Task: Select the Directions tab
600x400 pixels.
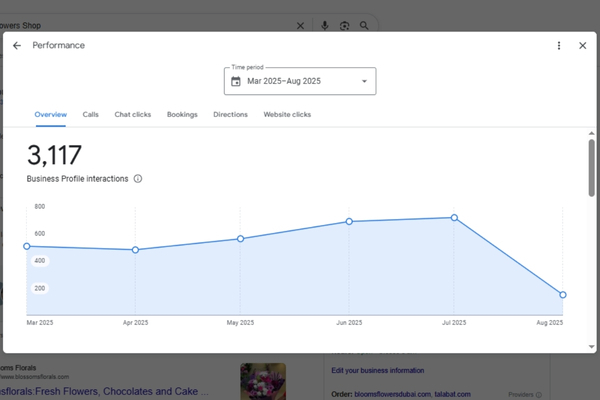Action: (x=230, y=115)
